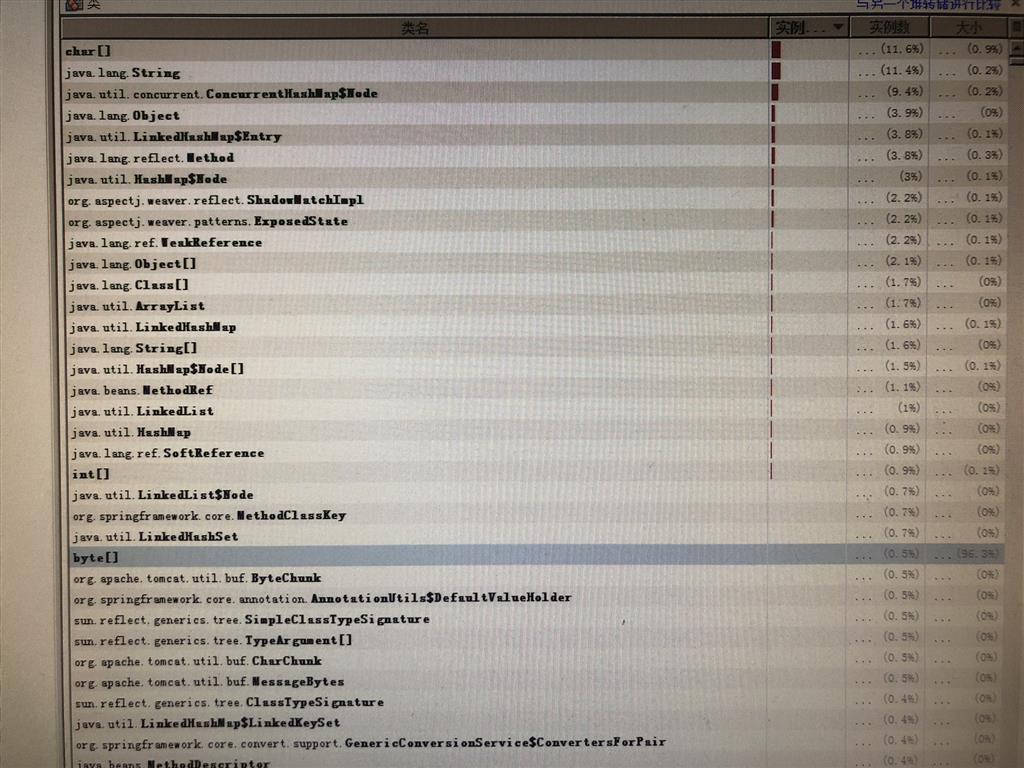Screen dimensions: 1024x768
Task: Sort by the 类名 column header
Action: (x=415, y=28)
